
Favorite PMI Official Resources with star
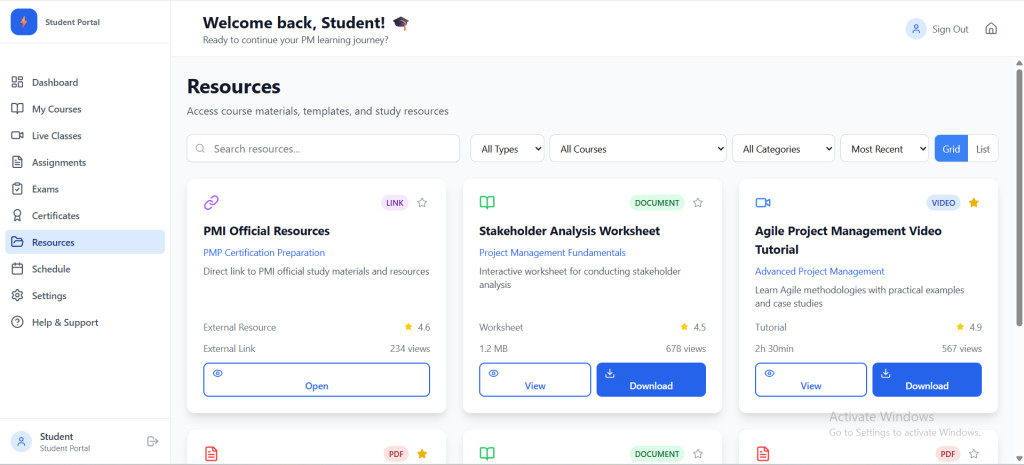tap(422, 203)
